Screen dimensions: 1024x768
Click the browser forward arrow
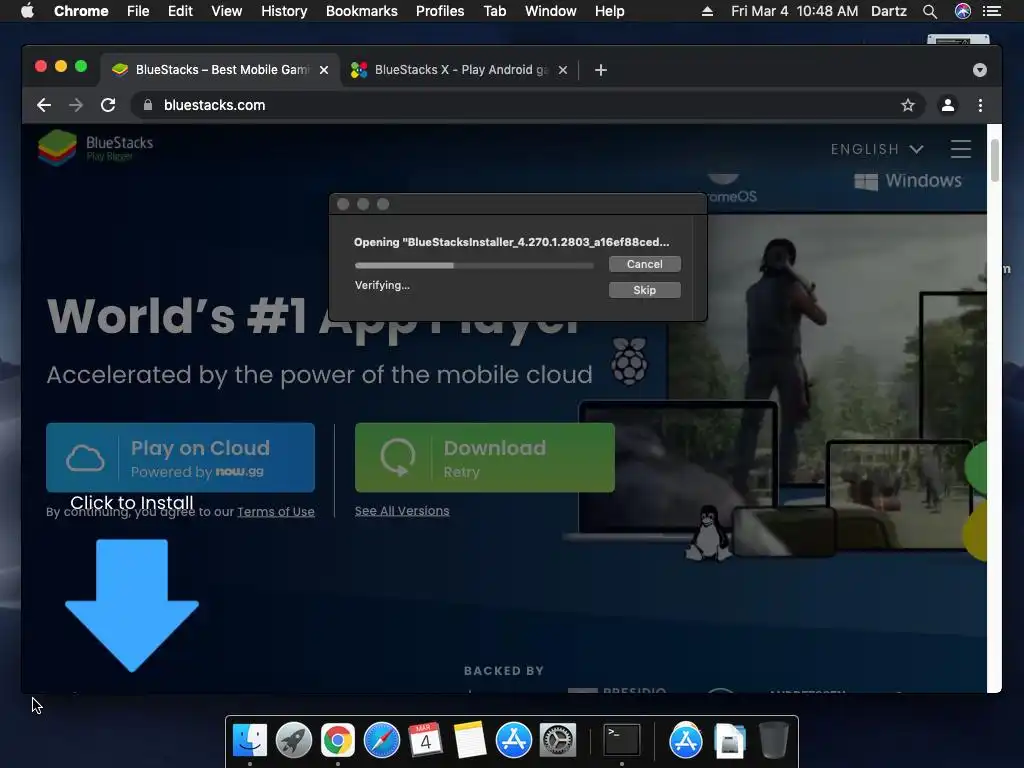pyautogui.click(x=76, y=105)
